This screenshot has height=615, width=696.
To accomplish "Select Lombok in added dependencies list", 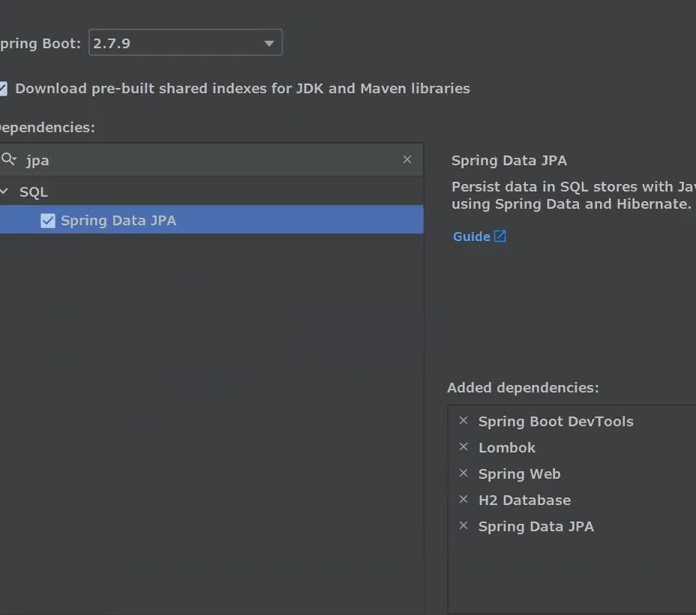I will click(507, 448).
